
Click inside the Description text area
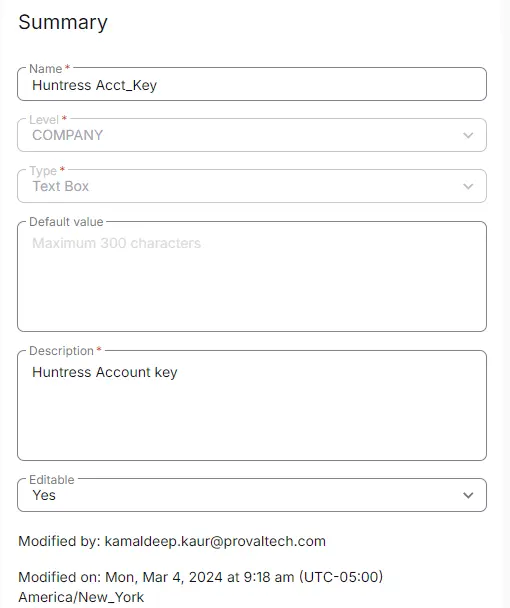(x=252, y=405)
